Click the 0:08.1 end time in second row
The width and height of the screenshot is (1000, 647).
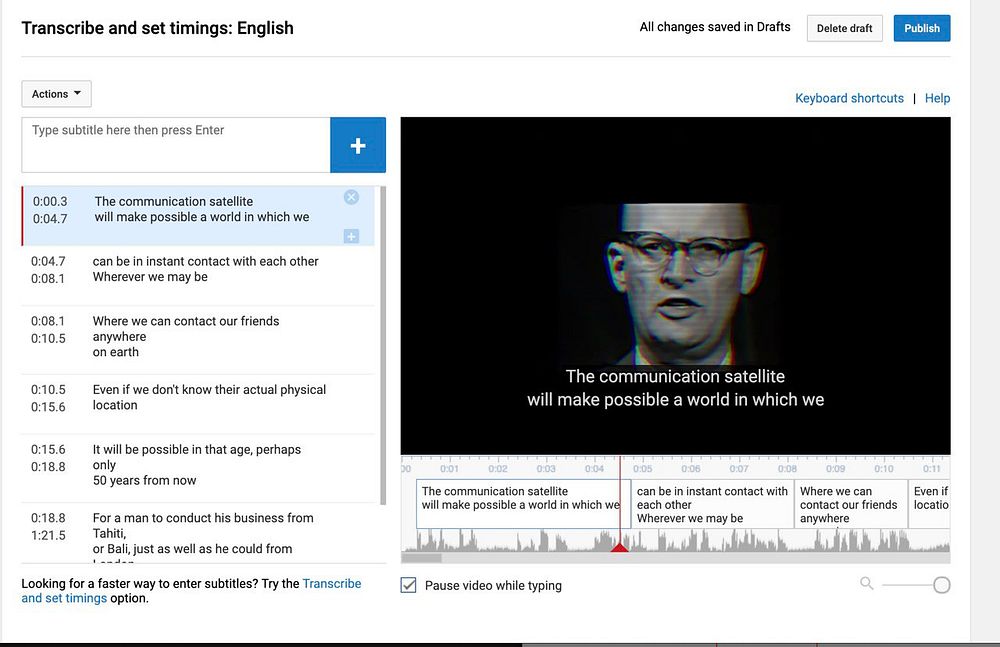click(48, 278)
